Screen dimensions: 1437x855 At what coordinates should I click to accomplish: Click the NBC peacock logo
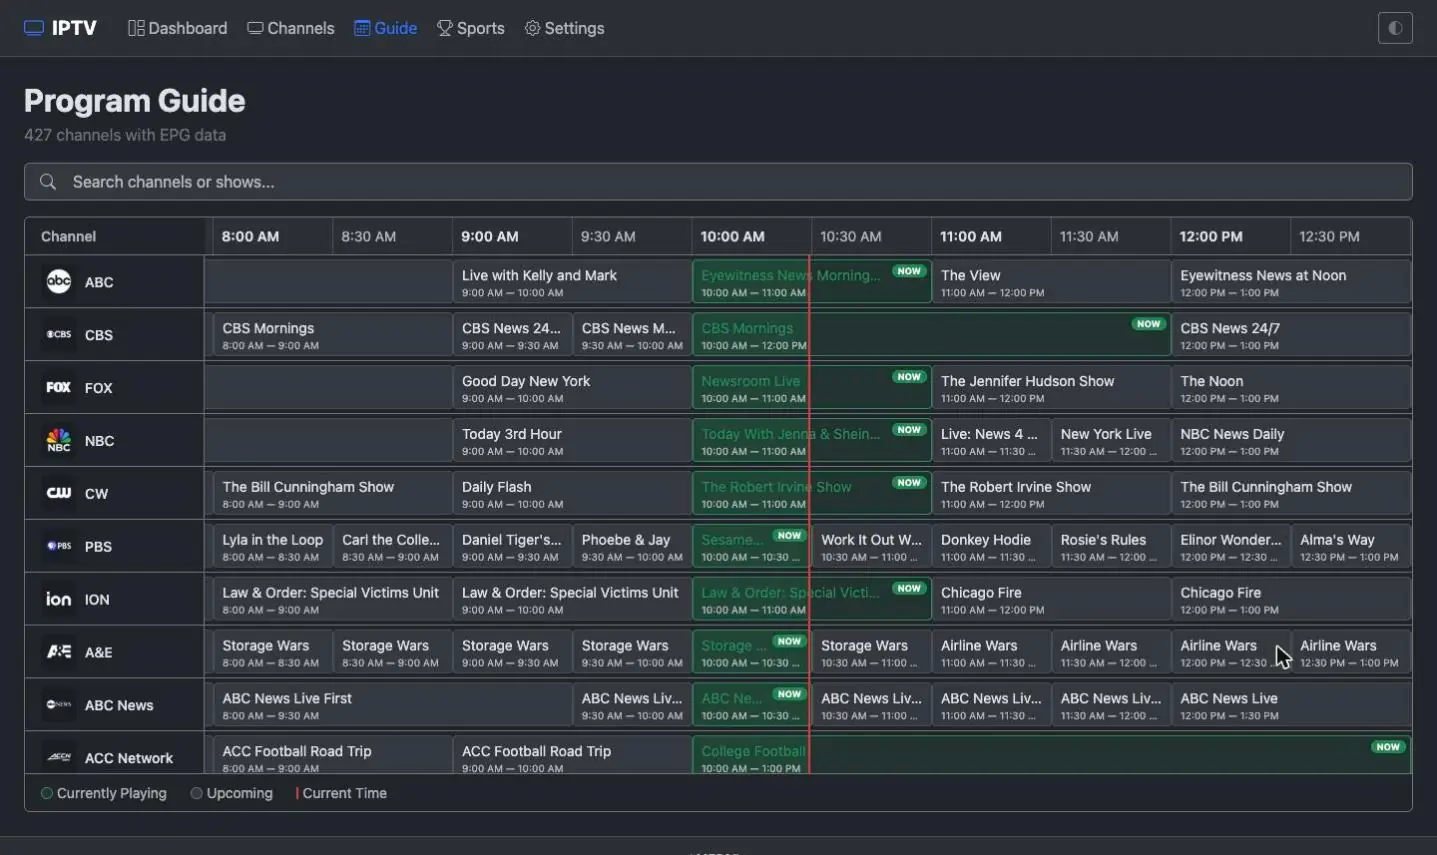pyautogui.click(x=59, y=440)
